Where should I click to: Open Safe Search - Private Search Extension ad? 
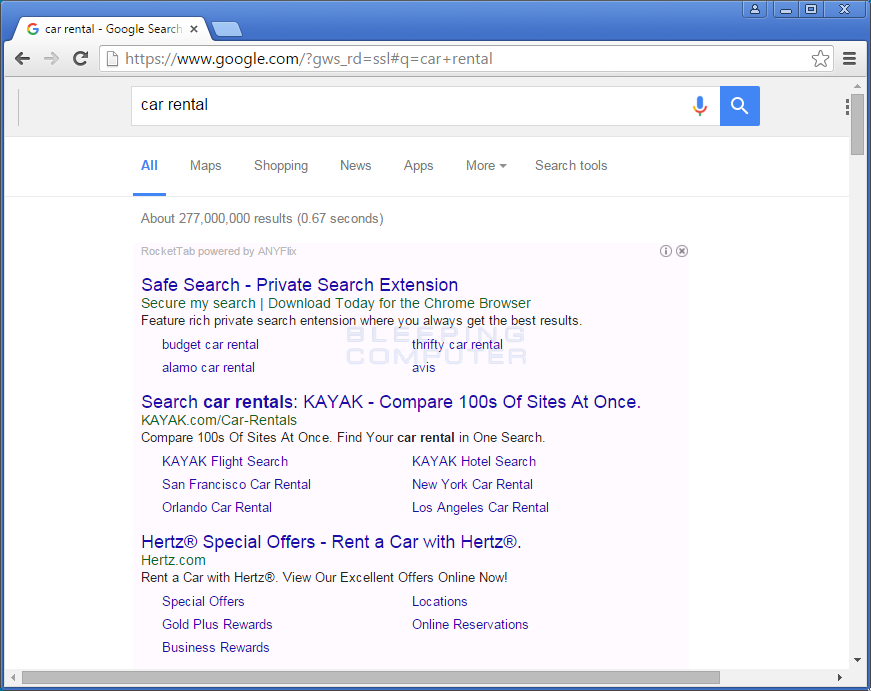pos(299,285)
